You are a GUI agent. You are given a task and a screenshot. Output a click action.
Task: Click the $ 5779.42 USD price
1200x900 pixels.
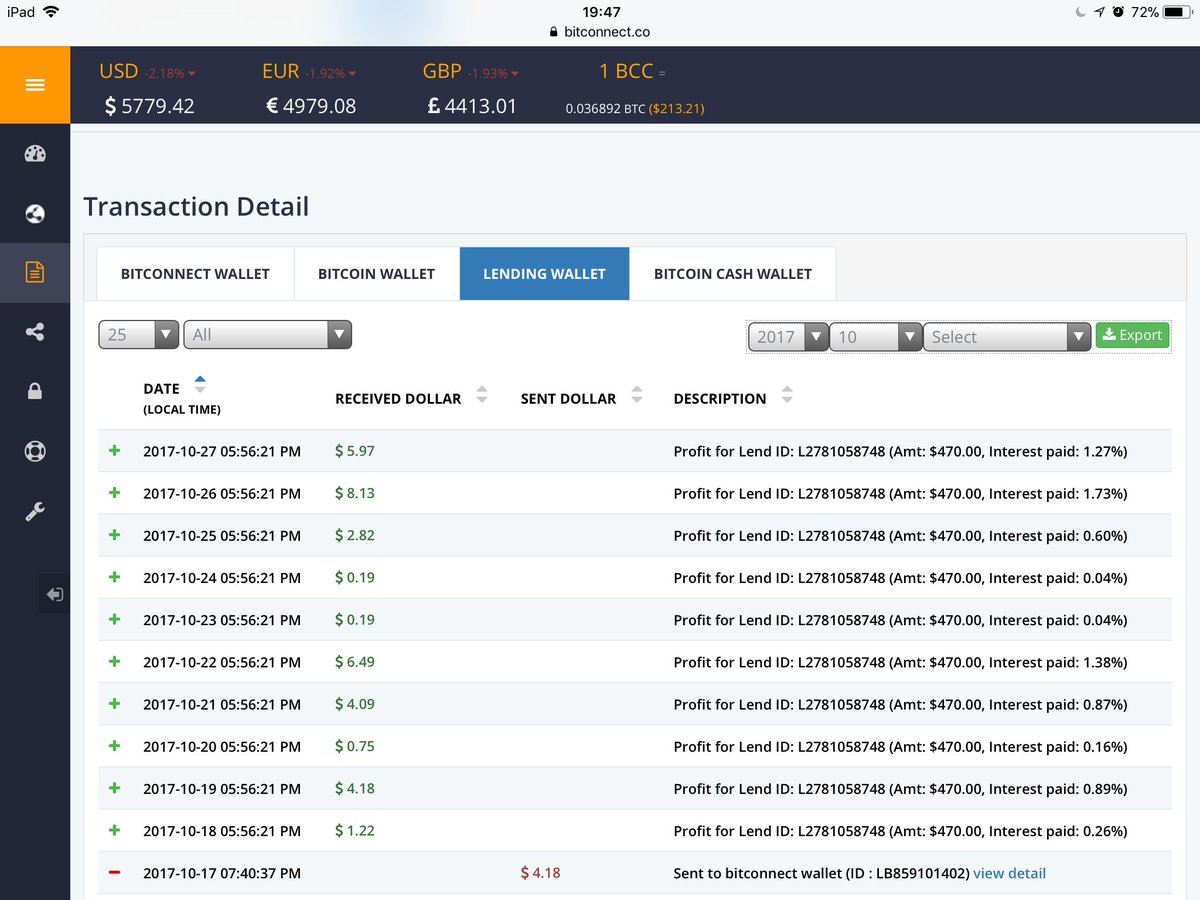(150, 105)
